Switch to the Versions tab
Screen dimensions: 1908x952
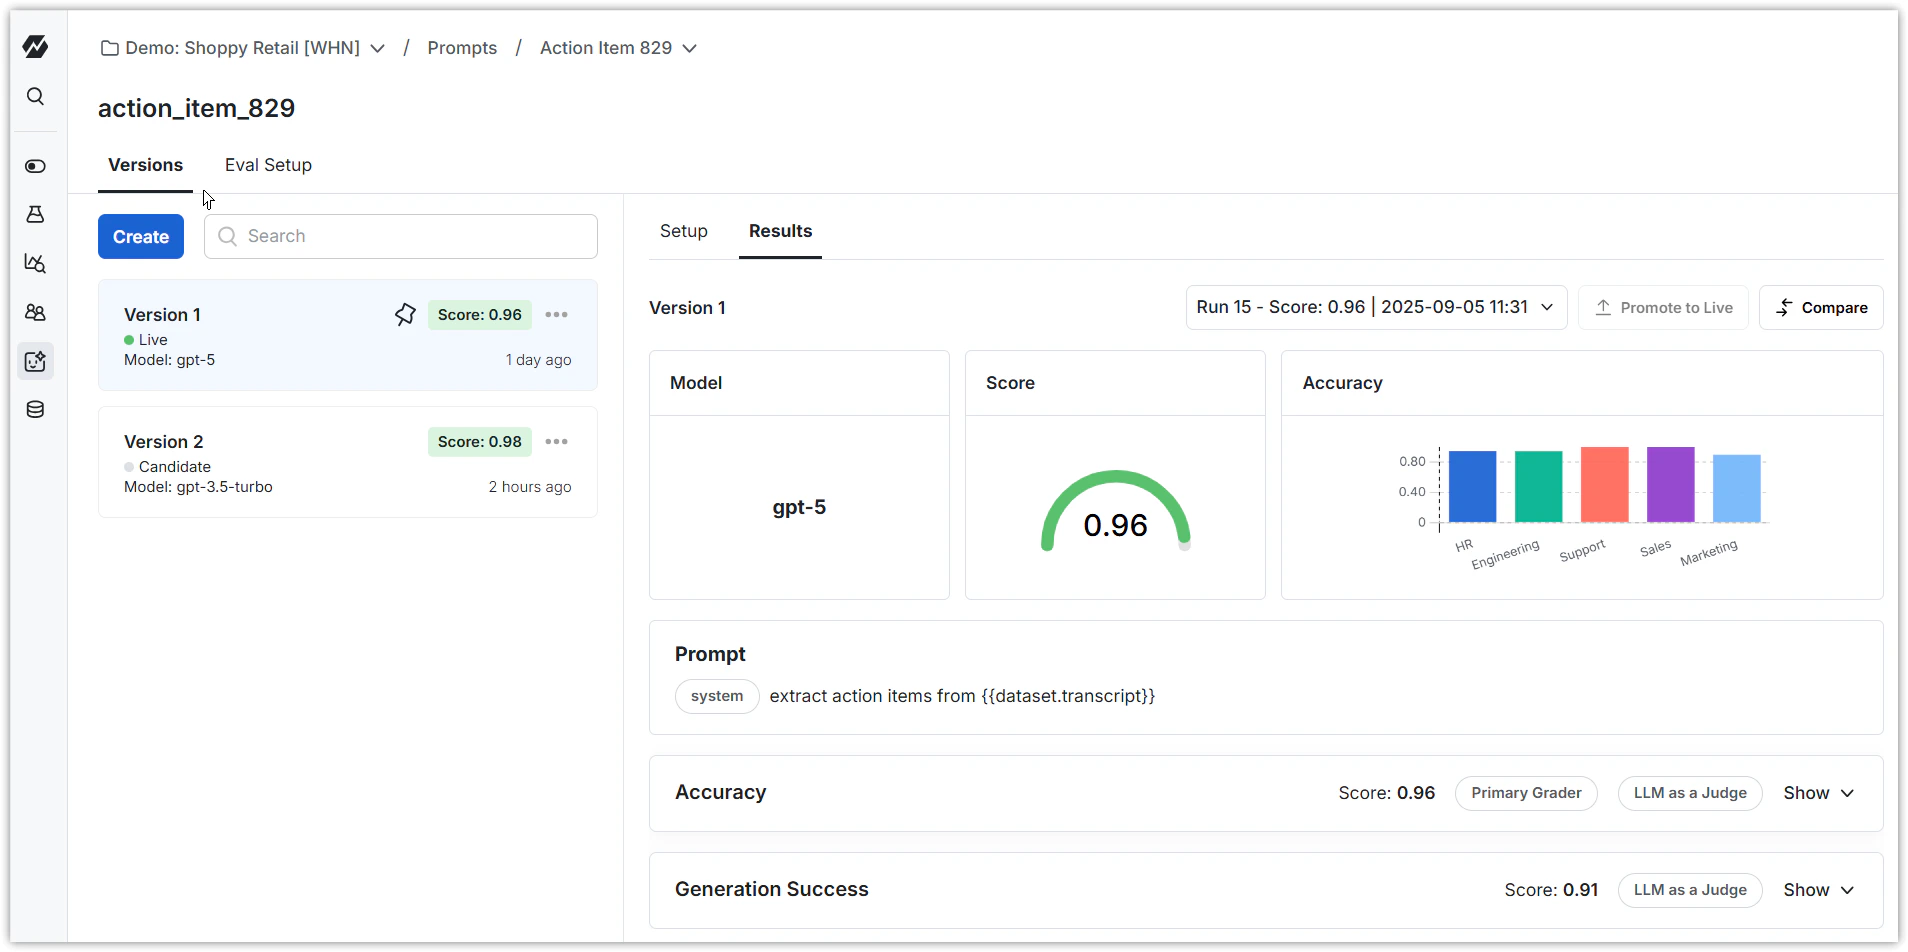[146, 165]
